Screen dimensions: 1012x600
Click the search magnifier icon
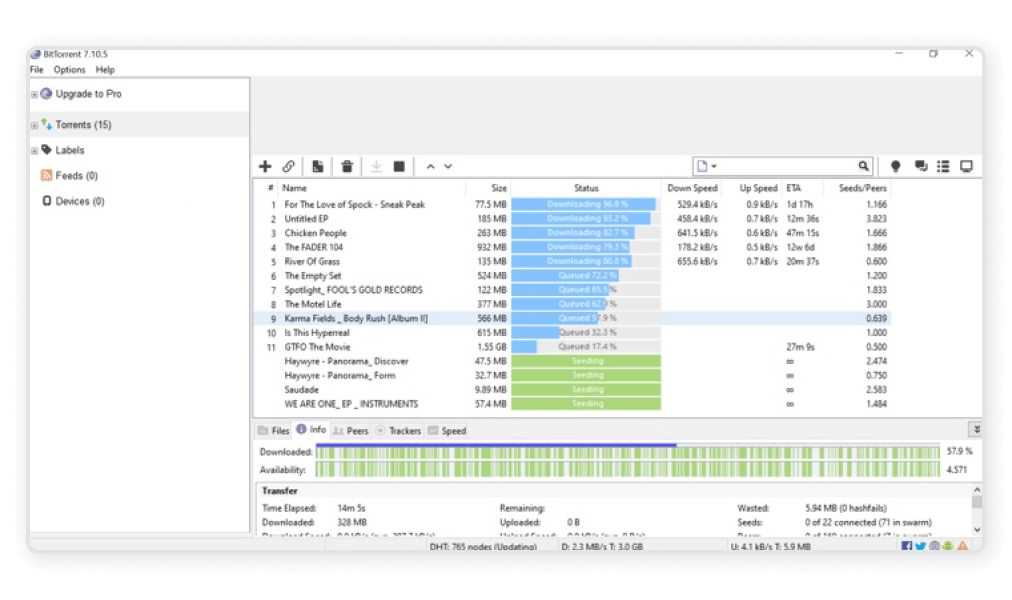click(x=864, y=166)
